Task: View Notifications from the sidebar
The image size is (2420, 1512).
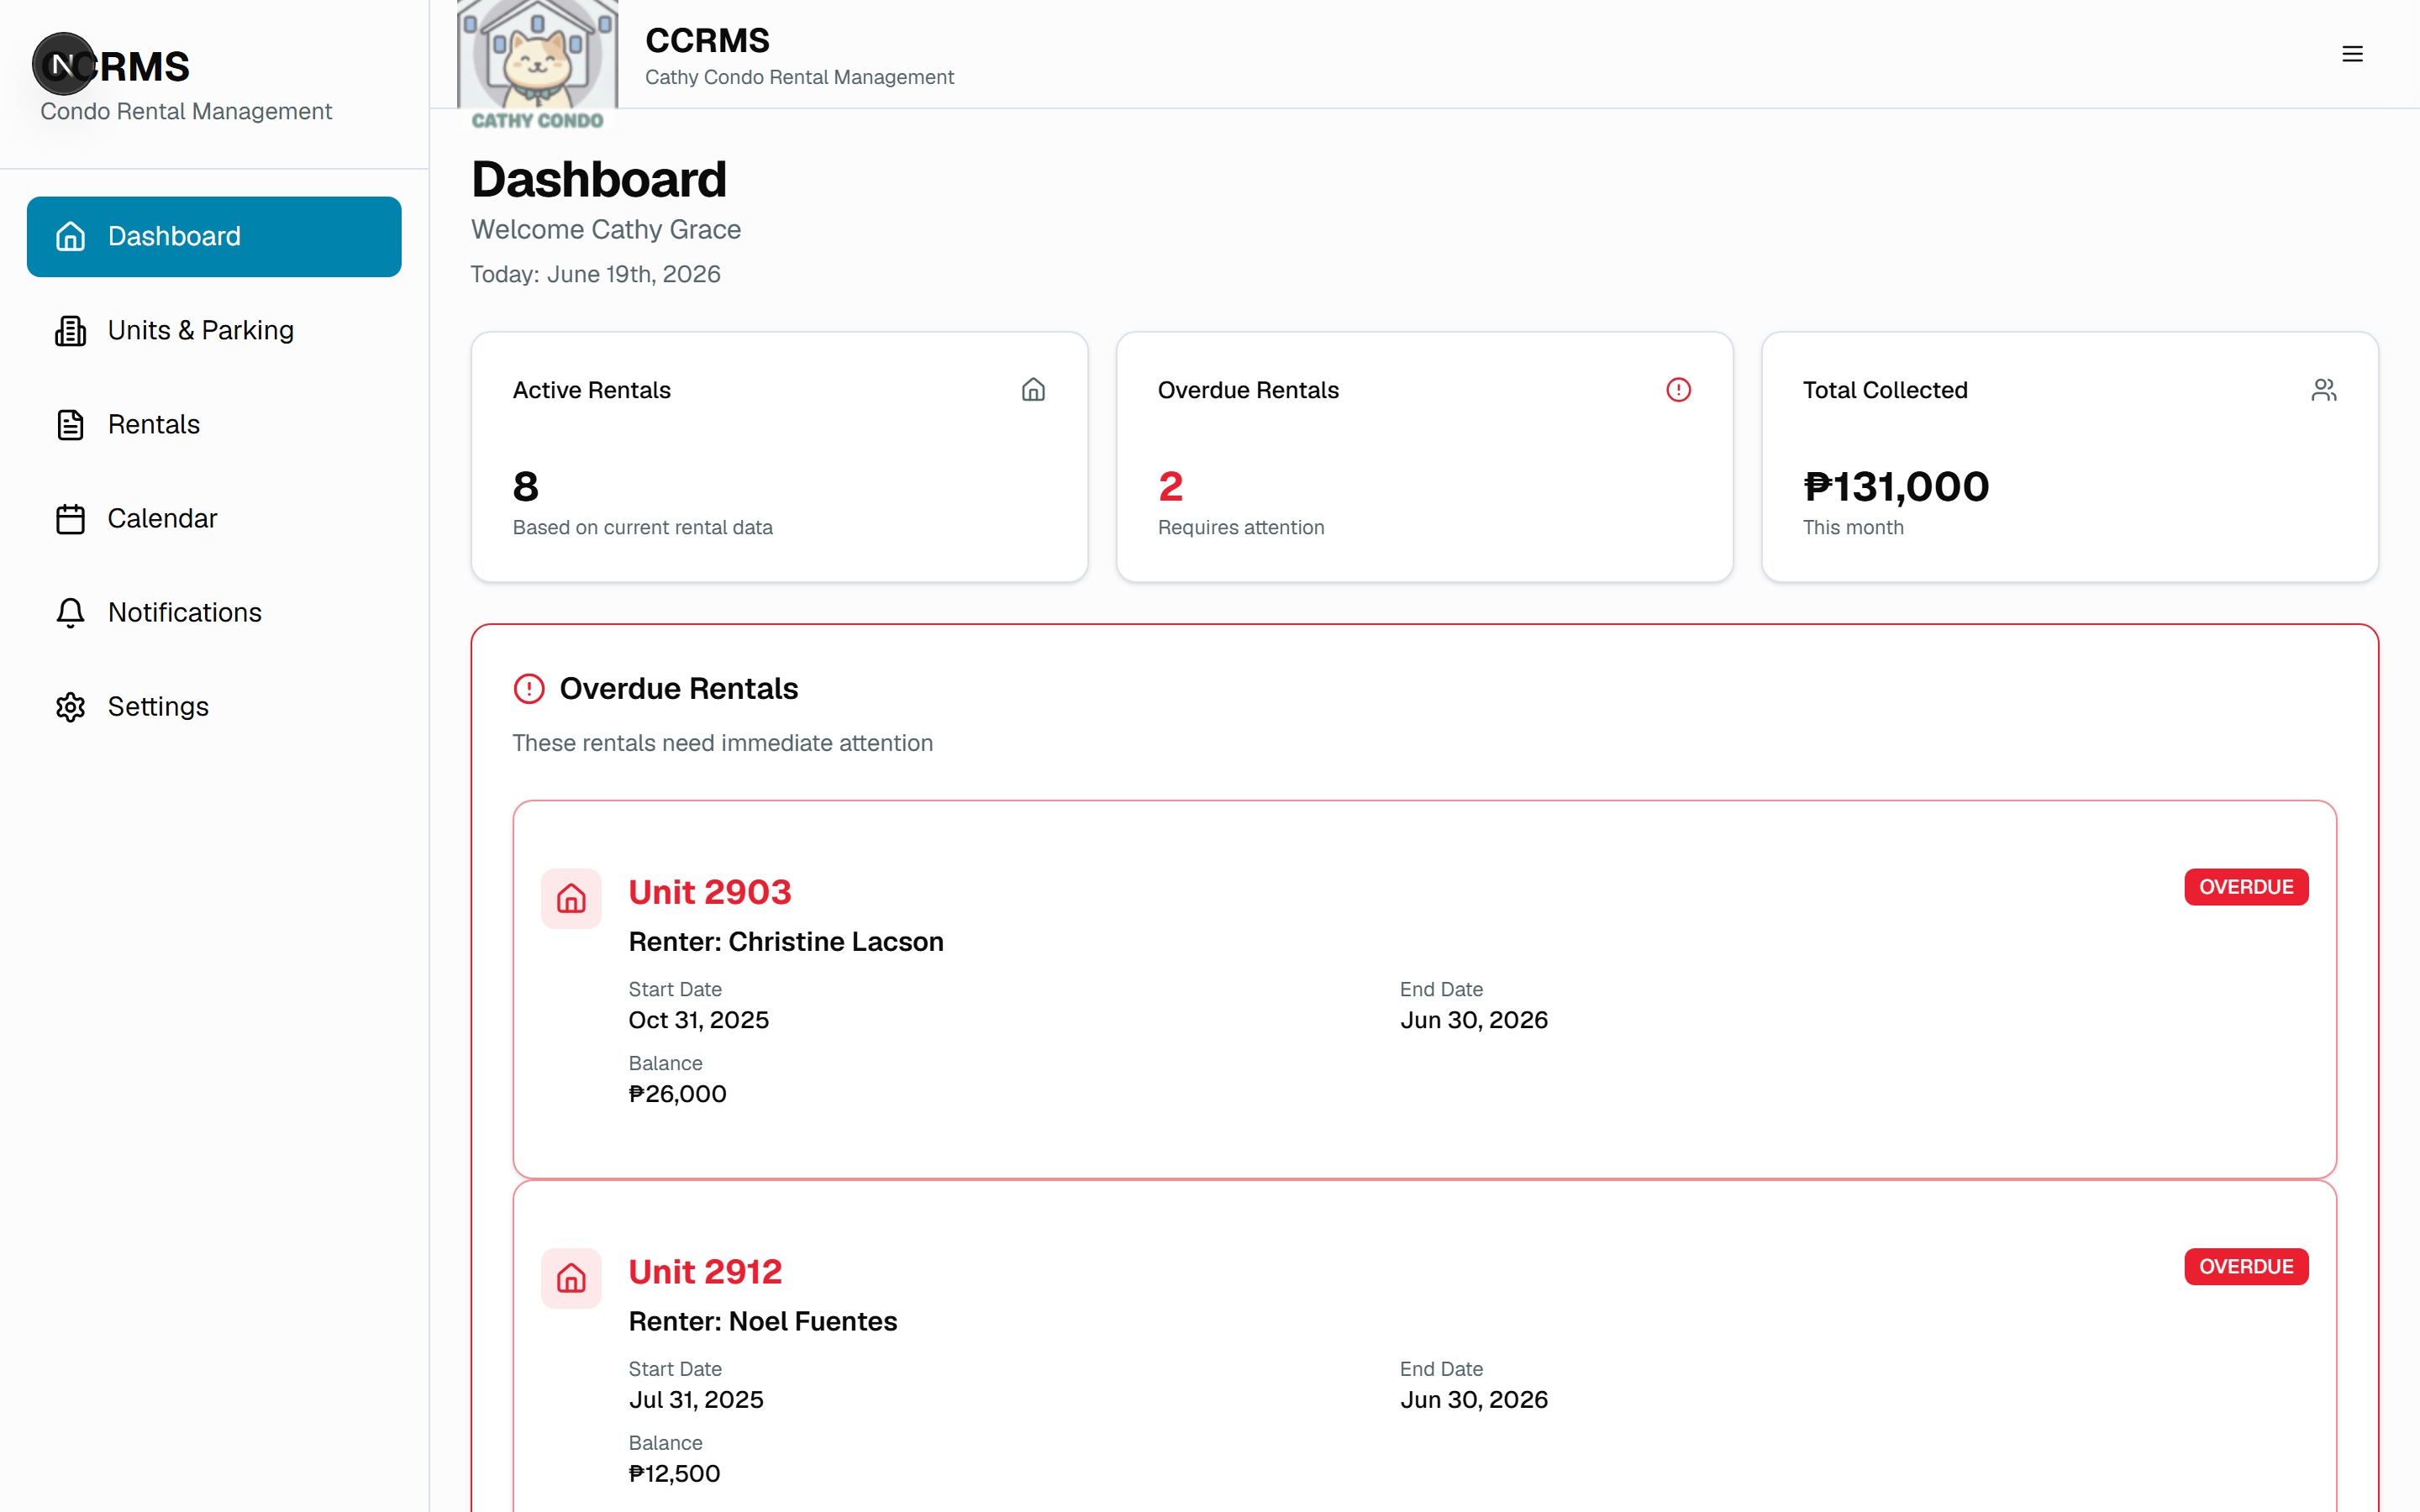Action: pos(214,613)
